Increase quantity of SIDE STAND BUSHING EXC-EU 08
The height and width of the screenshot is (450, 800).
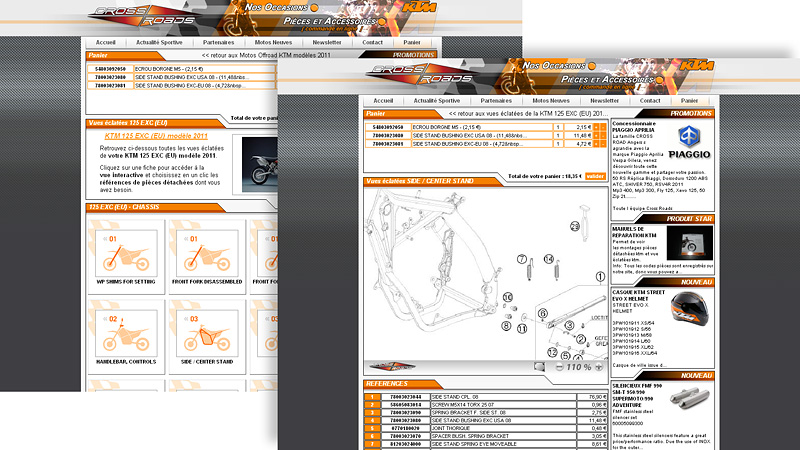596,144
